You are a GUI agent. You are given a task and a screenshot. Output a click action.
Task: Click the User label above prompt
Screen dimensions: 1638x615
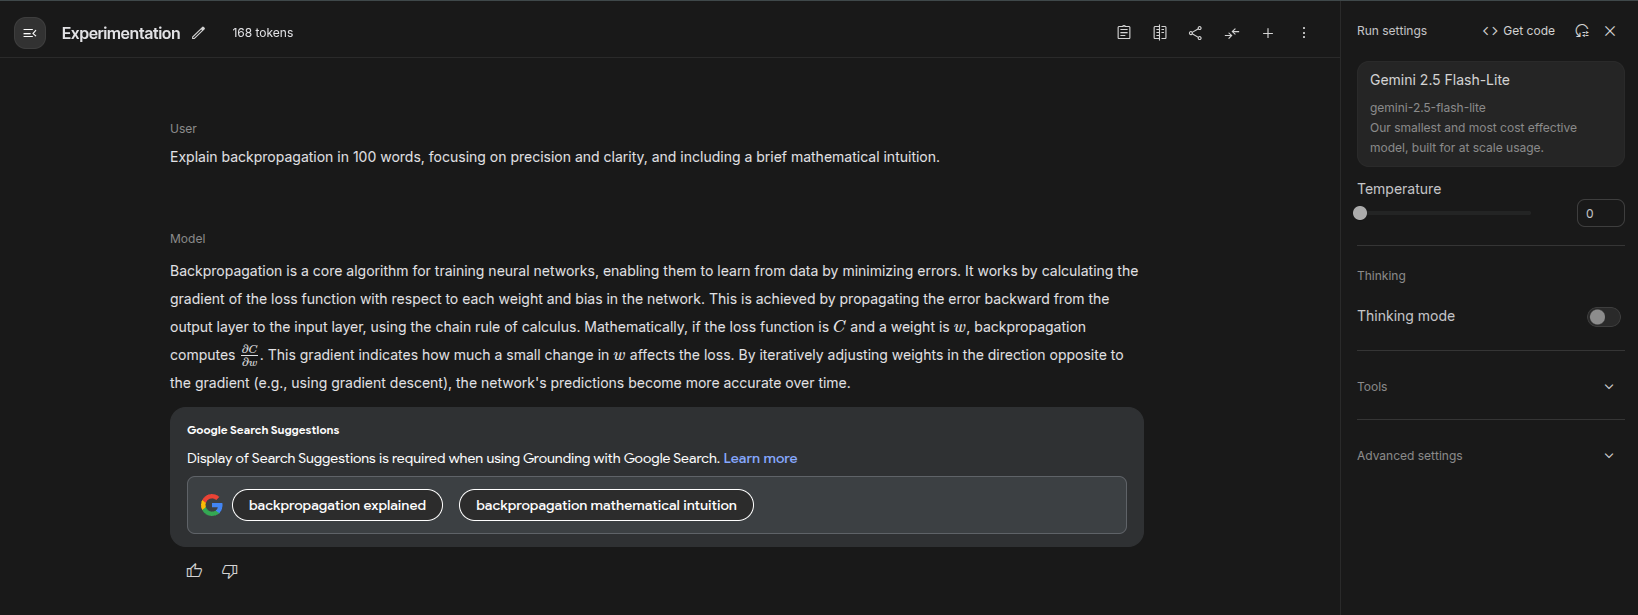(183, 129)
